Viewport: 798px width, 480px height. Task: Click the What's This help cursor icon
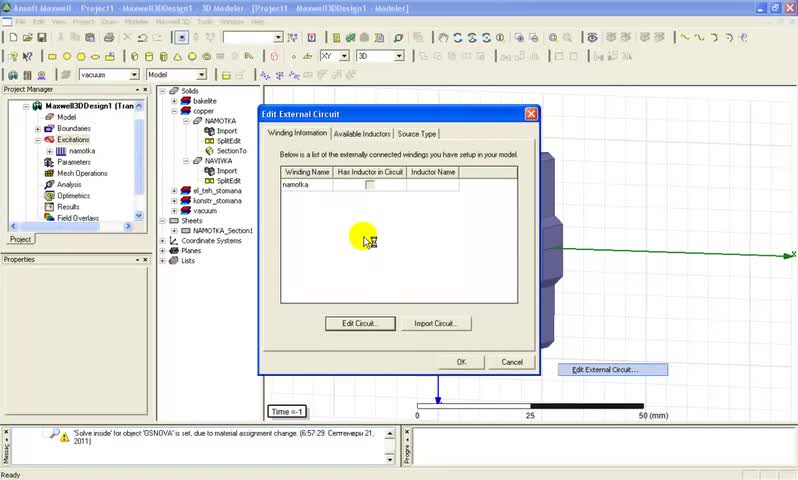27,57
